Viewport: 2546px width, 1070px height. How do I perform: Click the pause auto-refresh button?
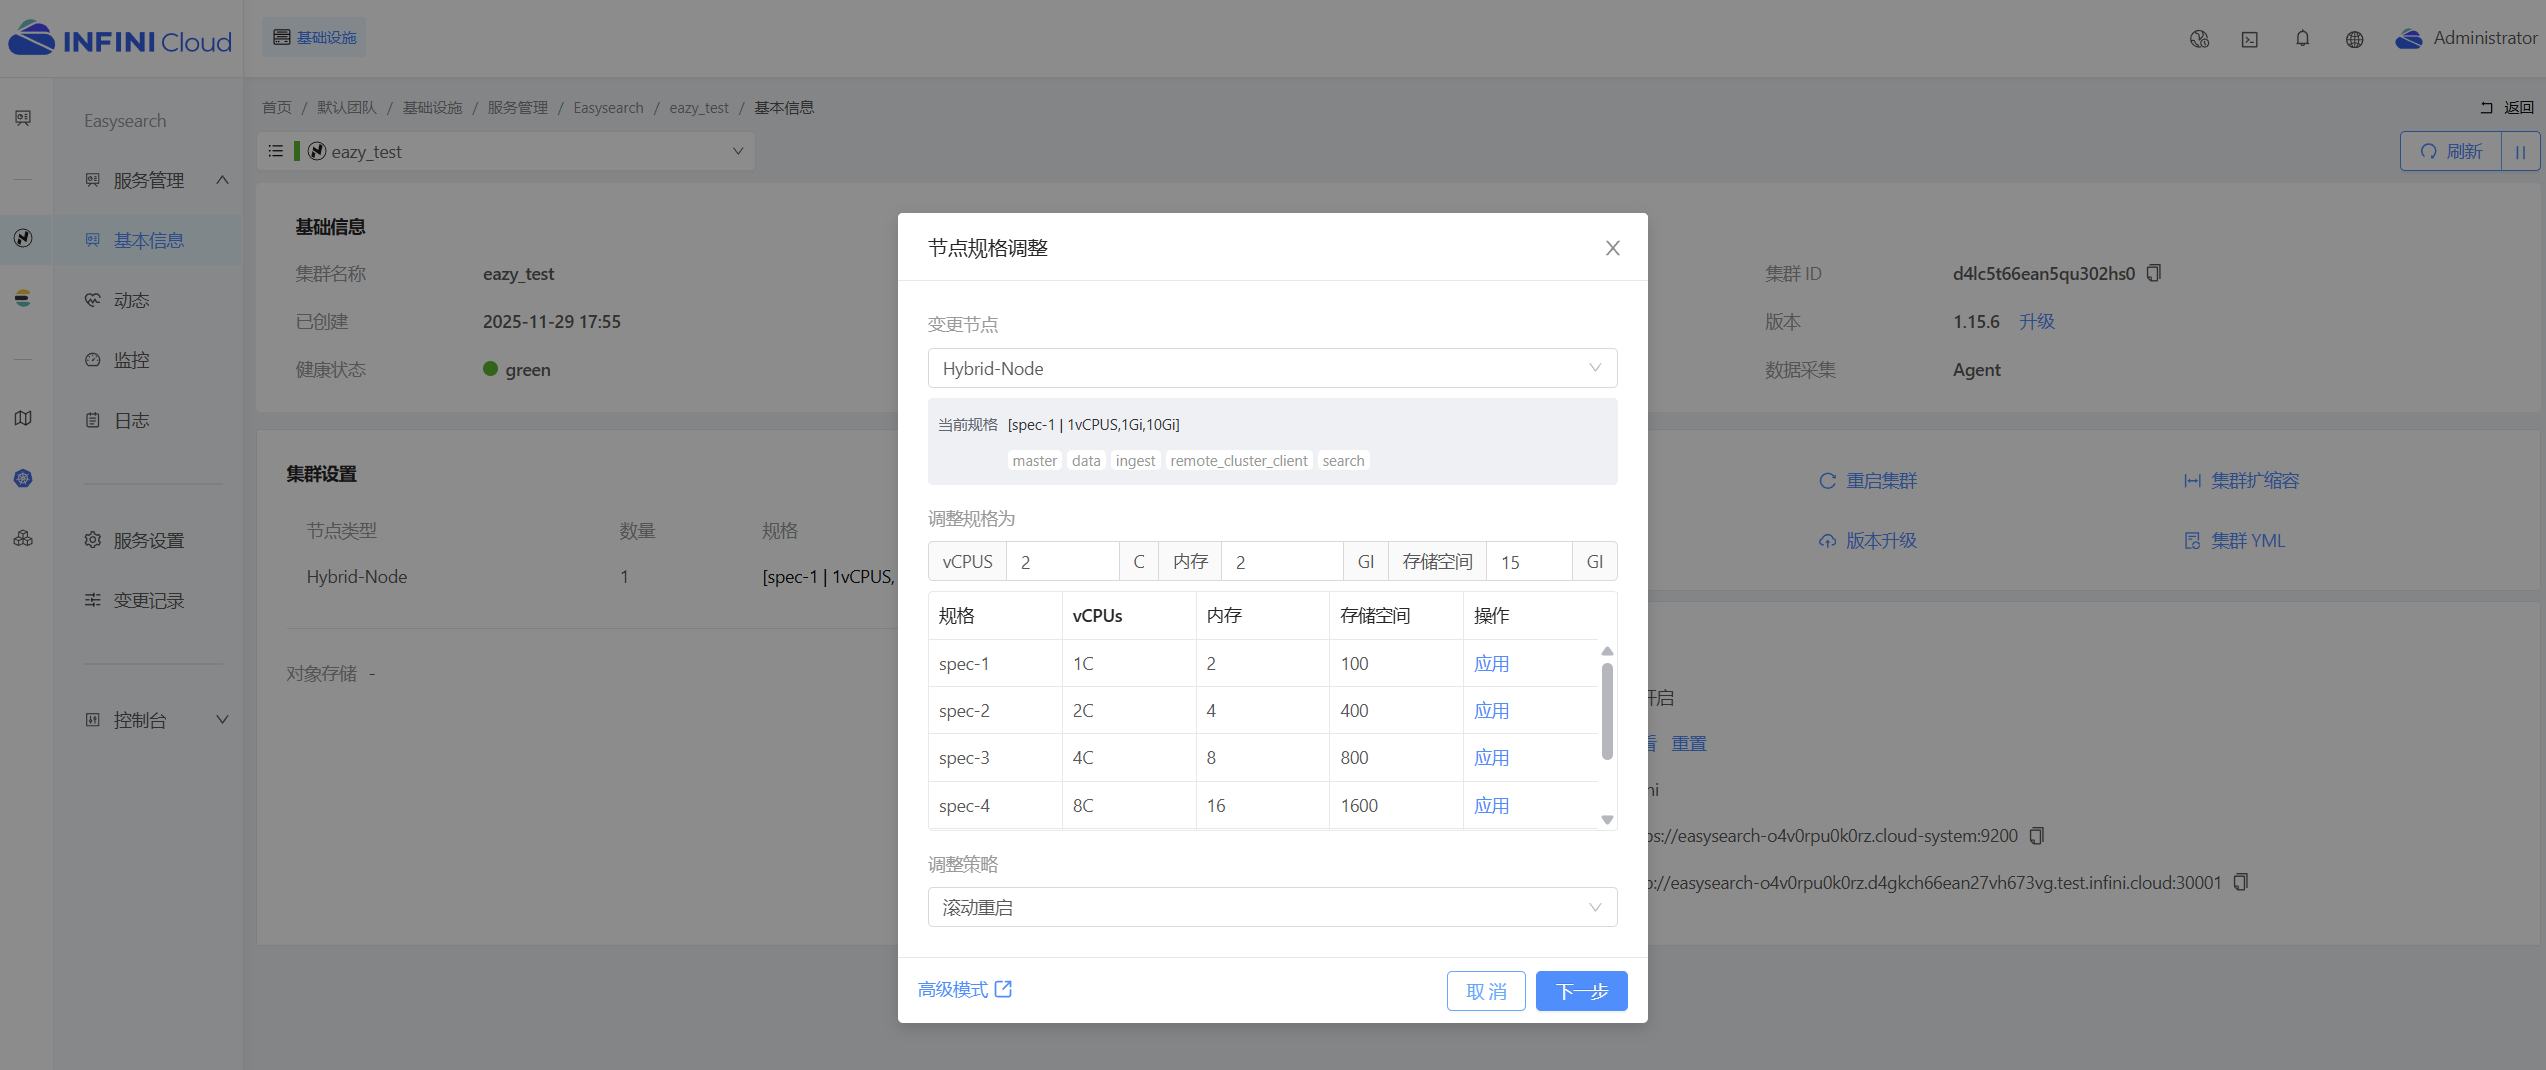(x=2520, y=151)
